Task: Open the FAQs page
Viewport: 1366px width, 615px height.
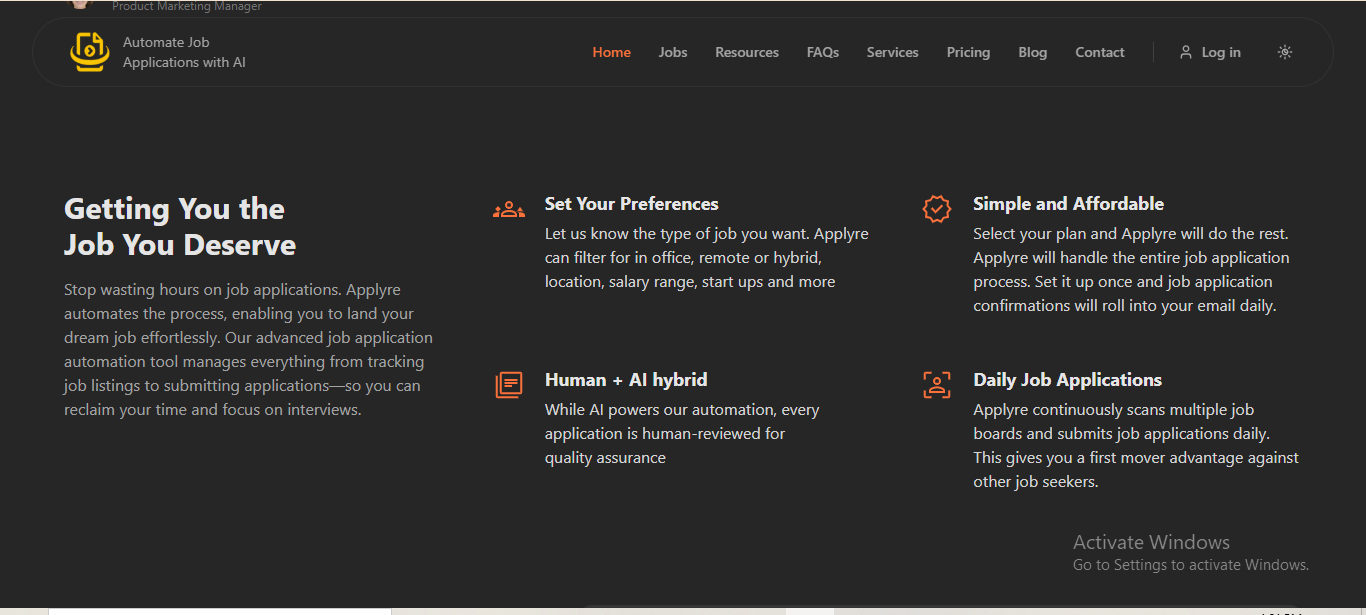Action: 822,52
